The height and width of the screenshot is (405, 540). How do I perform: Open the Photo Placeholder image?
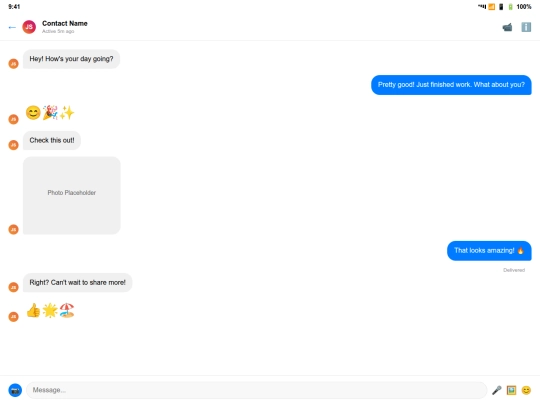point(72,196)
